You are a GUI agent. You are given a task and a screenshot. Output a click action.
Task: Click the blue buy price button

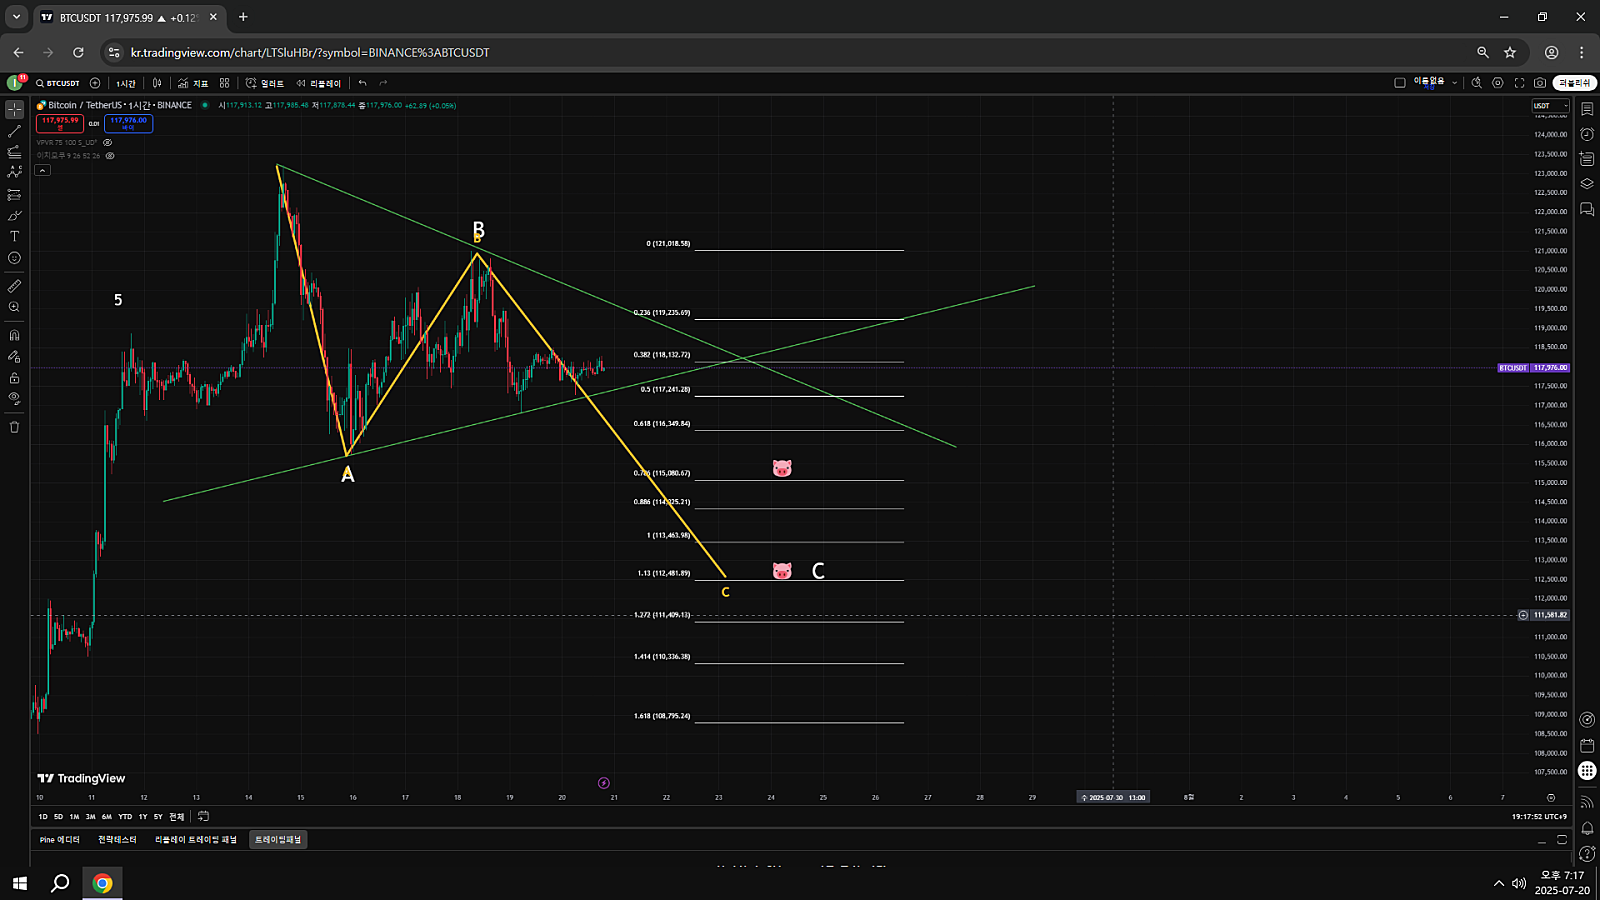pyautogui.click(x=128, y=123)
